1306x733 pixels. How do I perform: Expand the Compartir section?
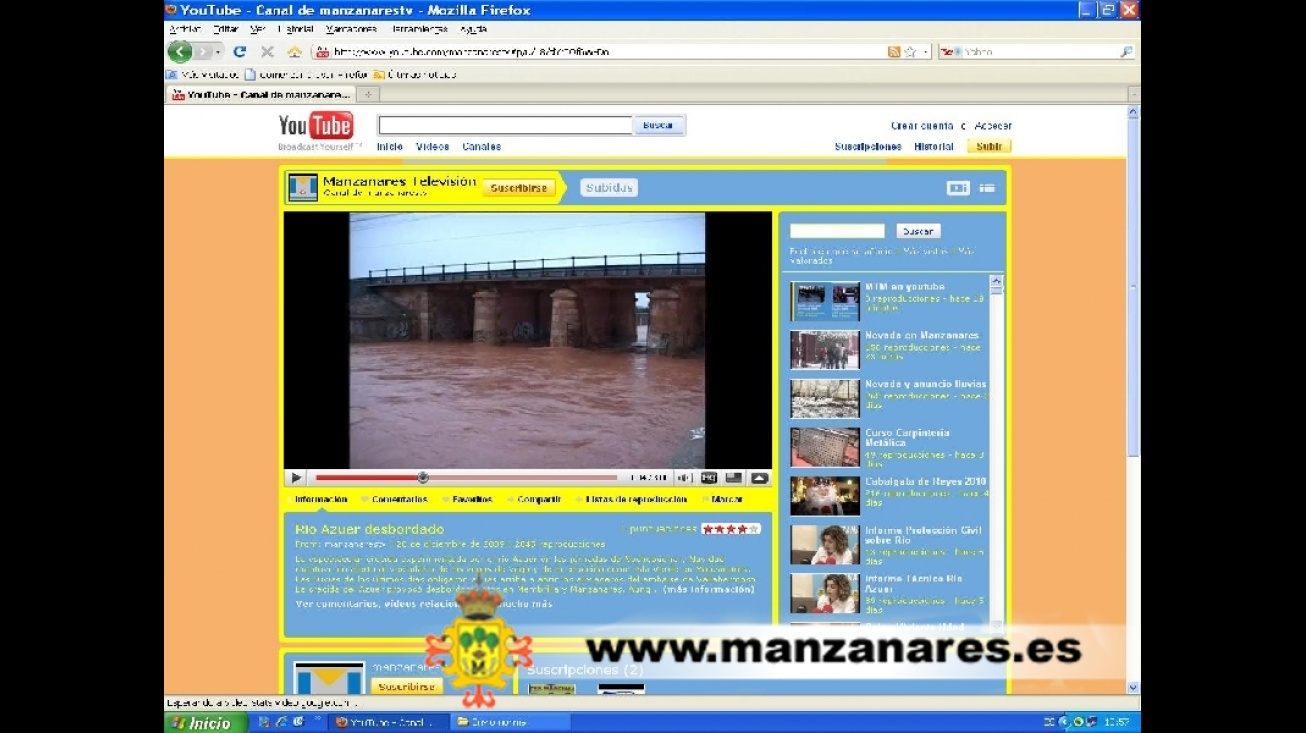pyautogui.click(x=539, y=500)
